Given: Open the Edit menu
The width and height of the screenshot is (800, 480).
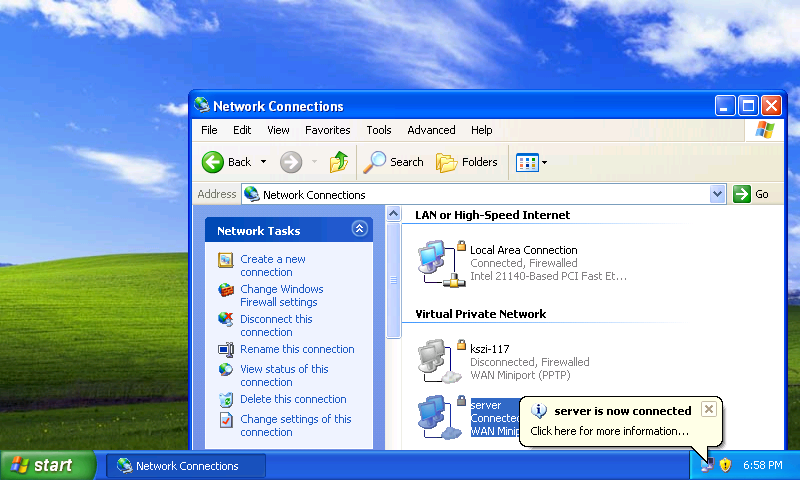Looking at the screenshot, I should pos(242,130).
